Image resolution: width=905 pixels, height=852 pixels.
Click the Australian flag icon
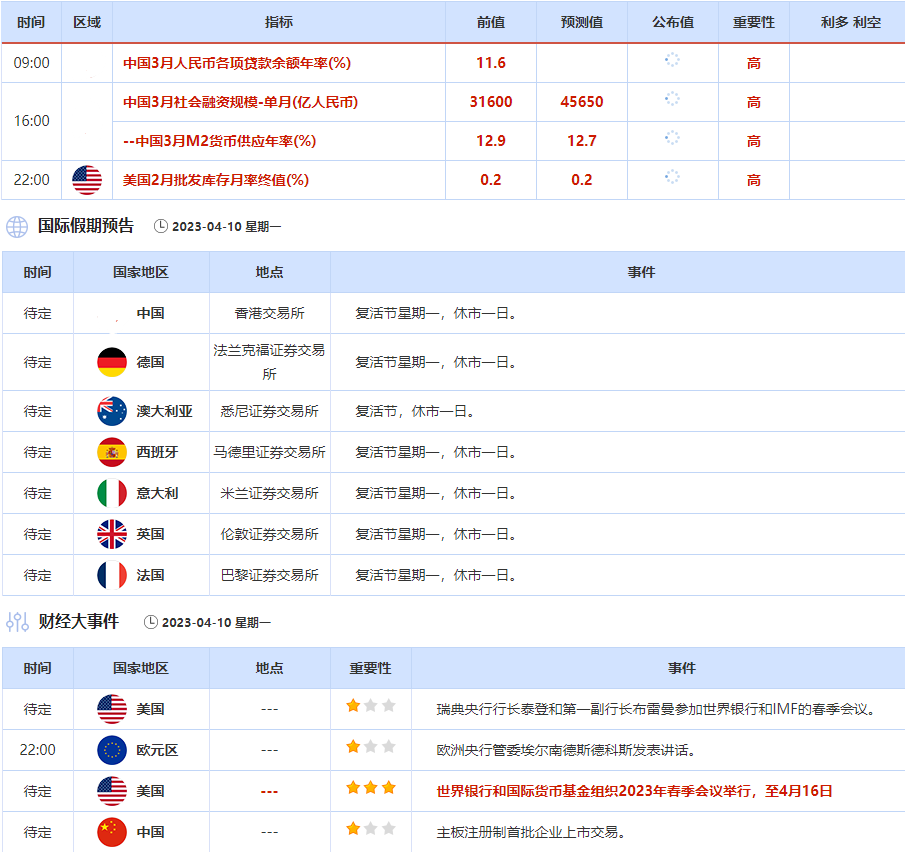click(x=112, y=411)
